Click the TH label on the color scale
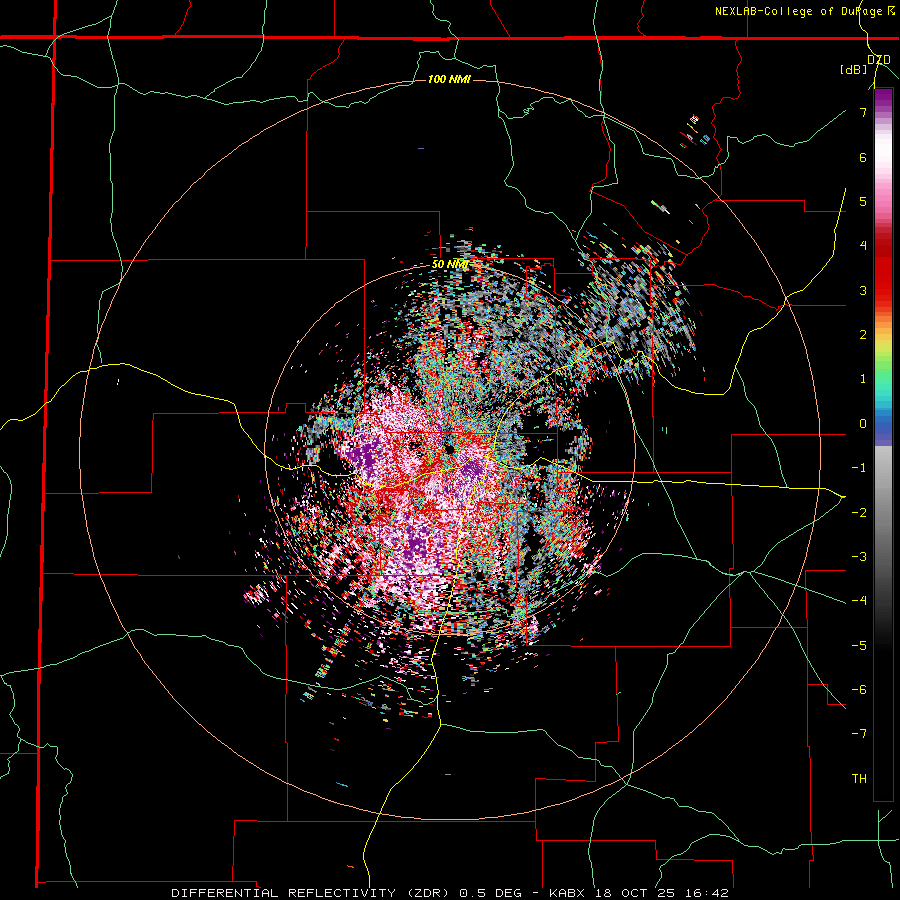900x900 pixels. [x=859, y=778]
